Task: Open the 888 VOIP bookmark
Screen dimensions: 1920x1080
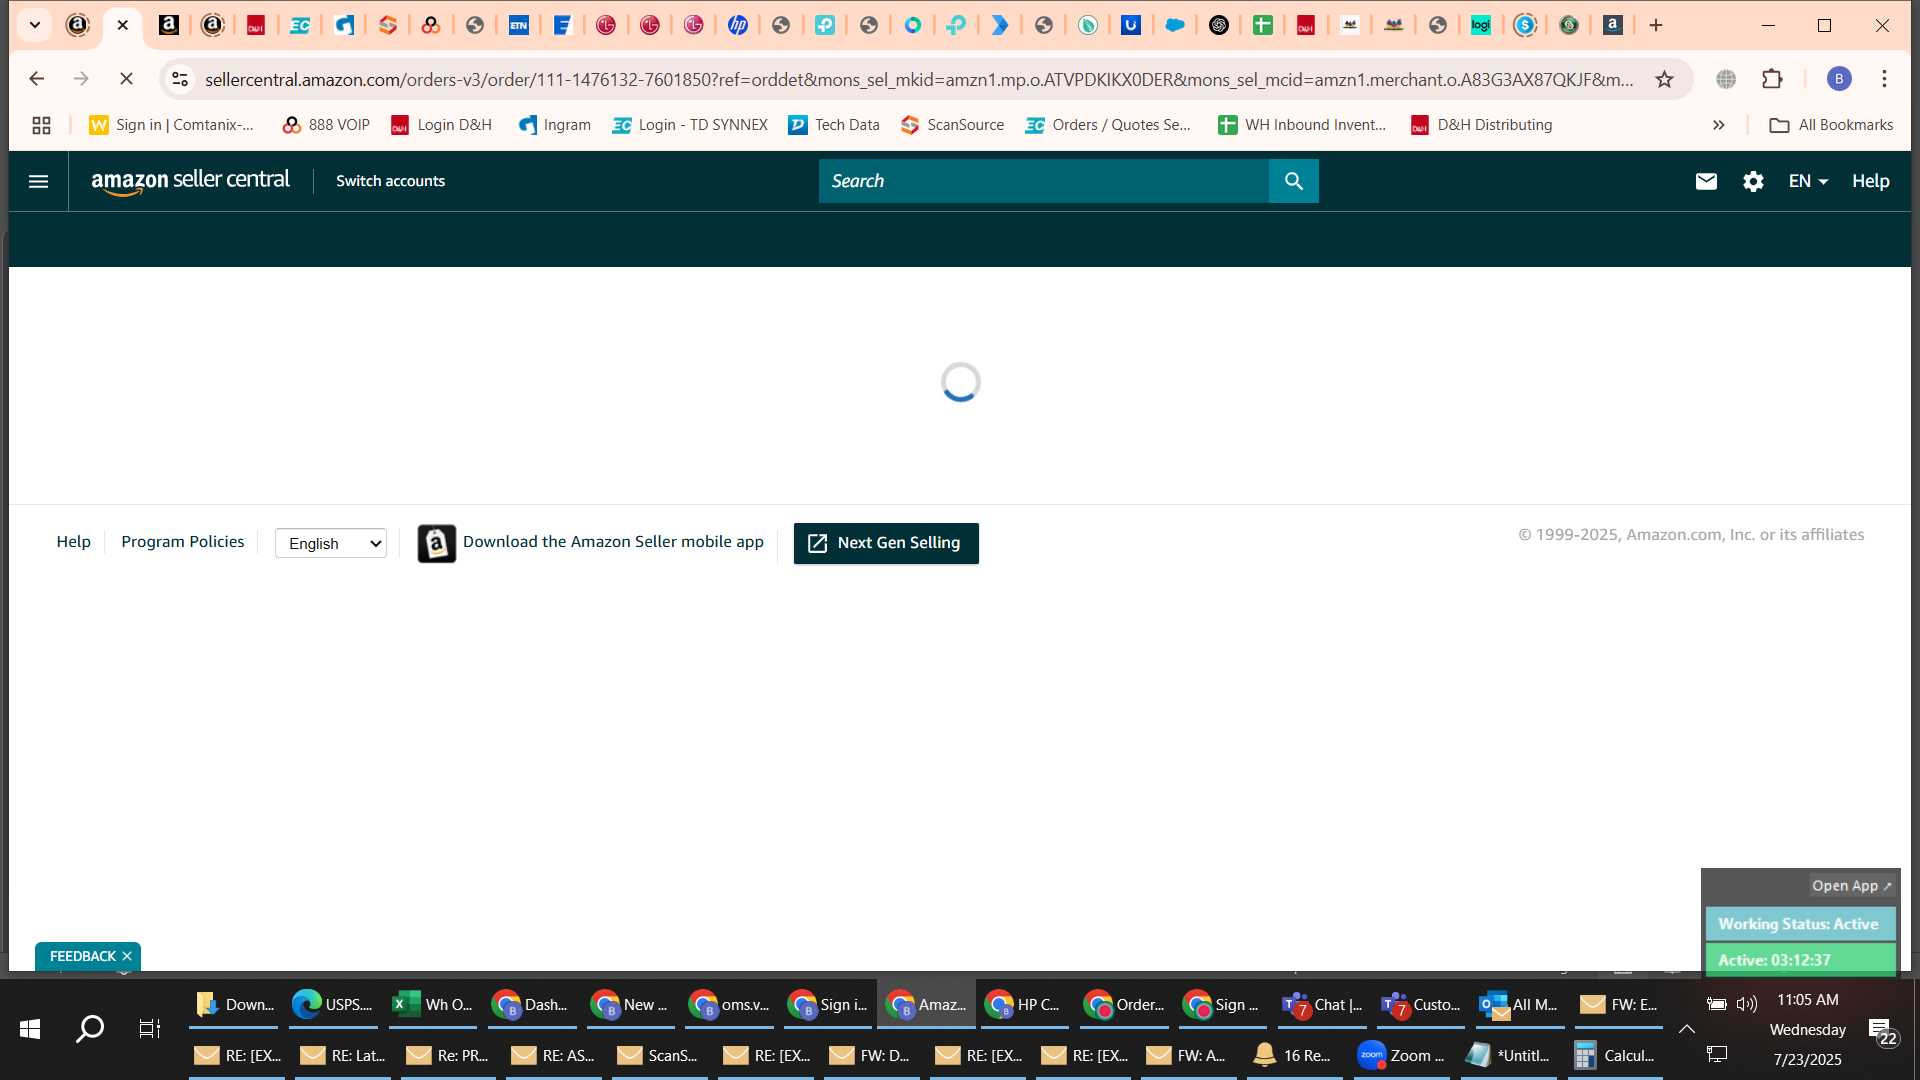Action: (326, 125)
